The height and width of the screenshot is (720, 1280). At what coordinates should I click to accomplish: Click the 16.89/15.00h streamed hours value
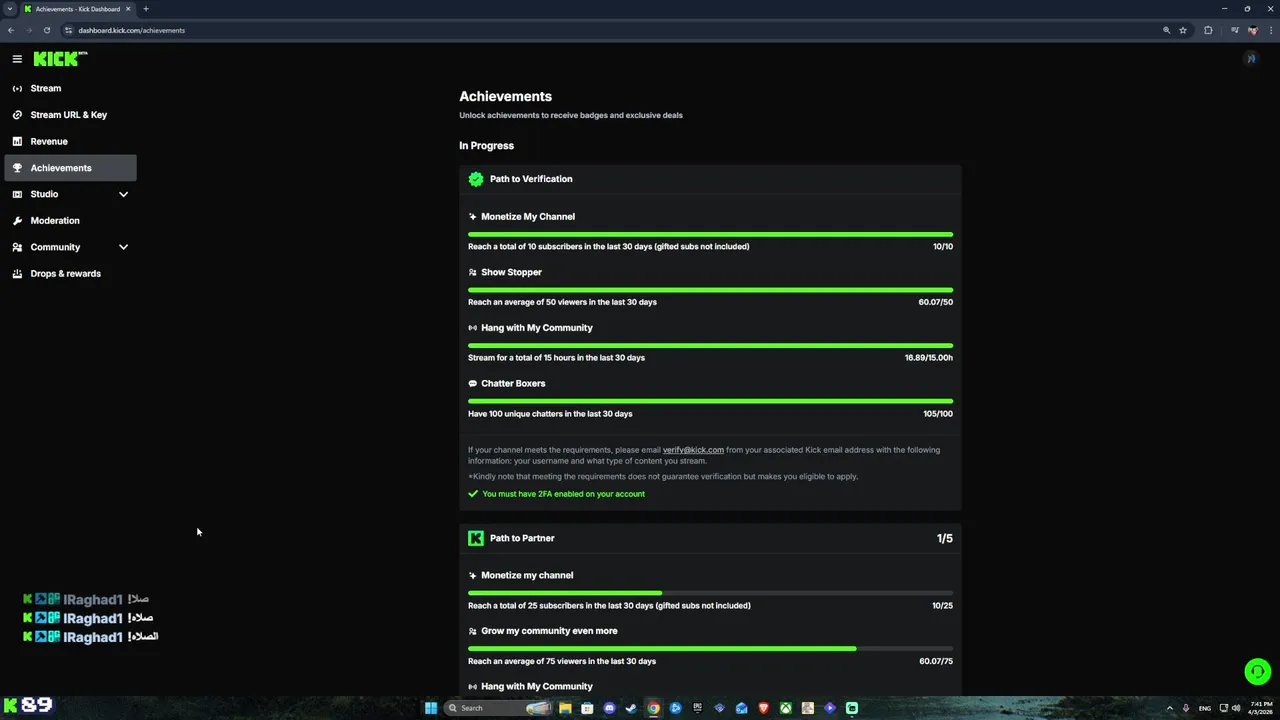point(929,358)
